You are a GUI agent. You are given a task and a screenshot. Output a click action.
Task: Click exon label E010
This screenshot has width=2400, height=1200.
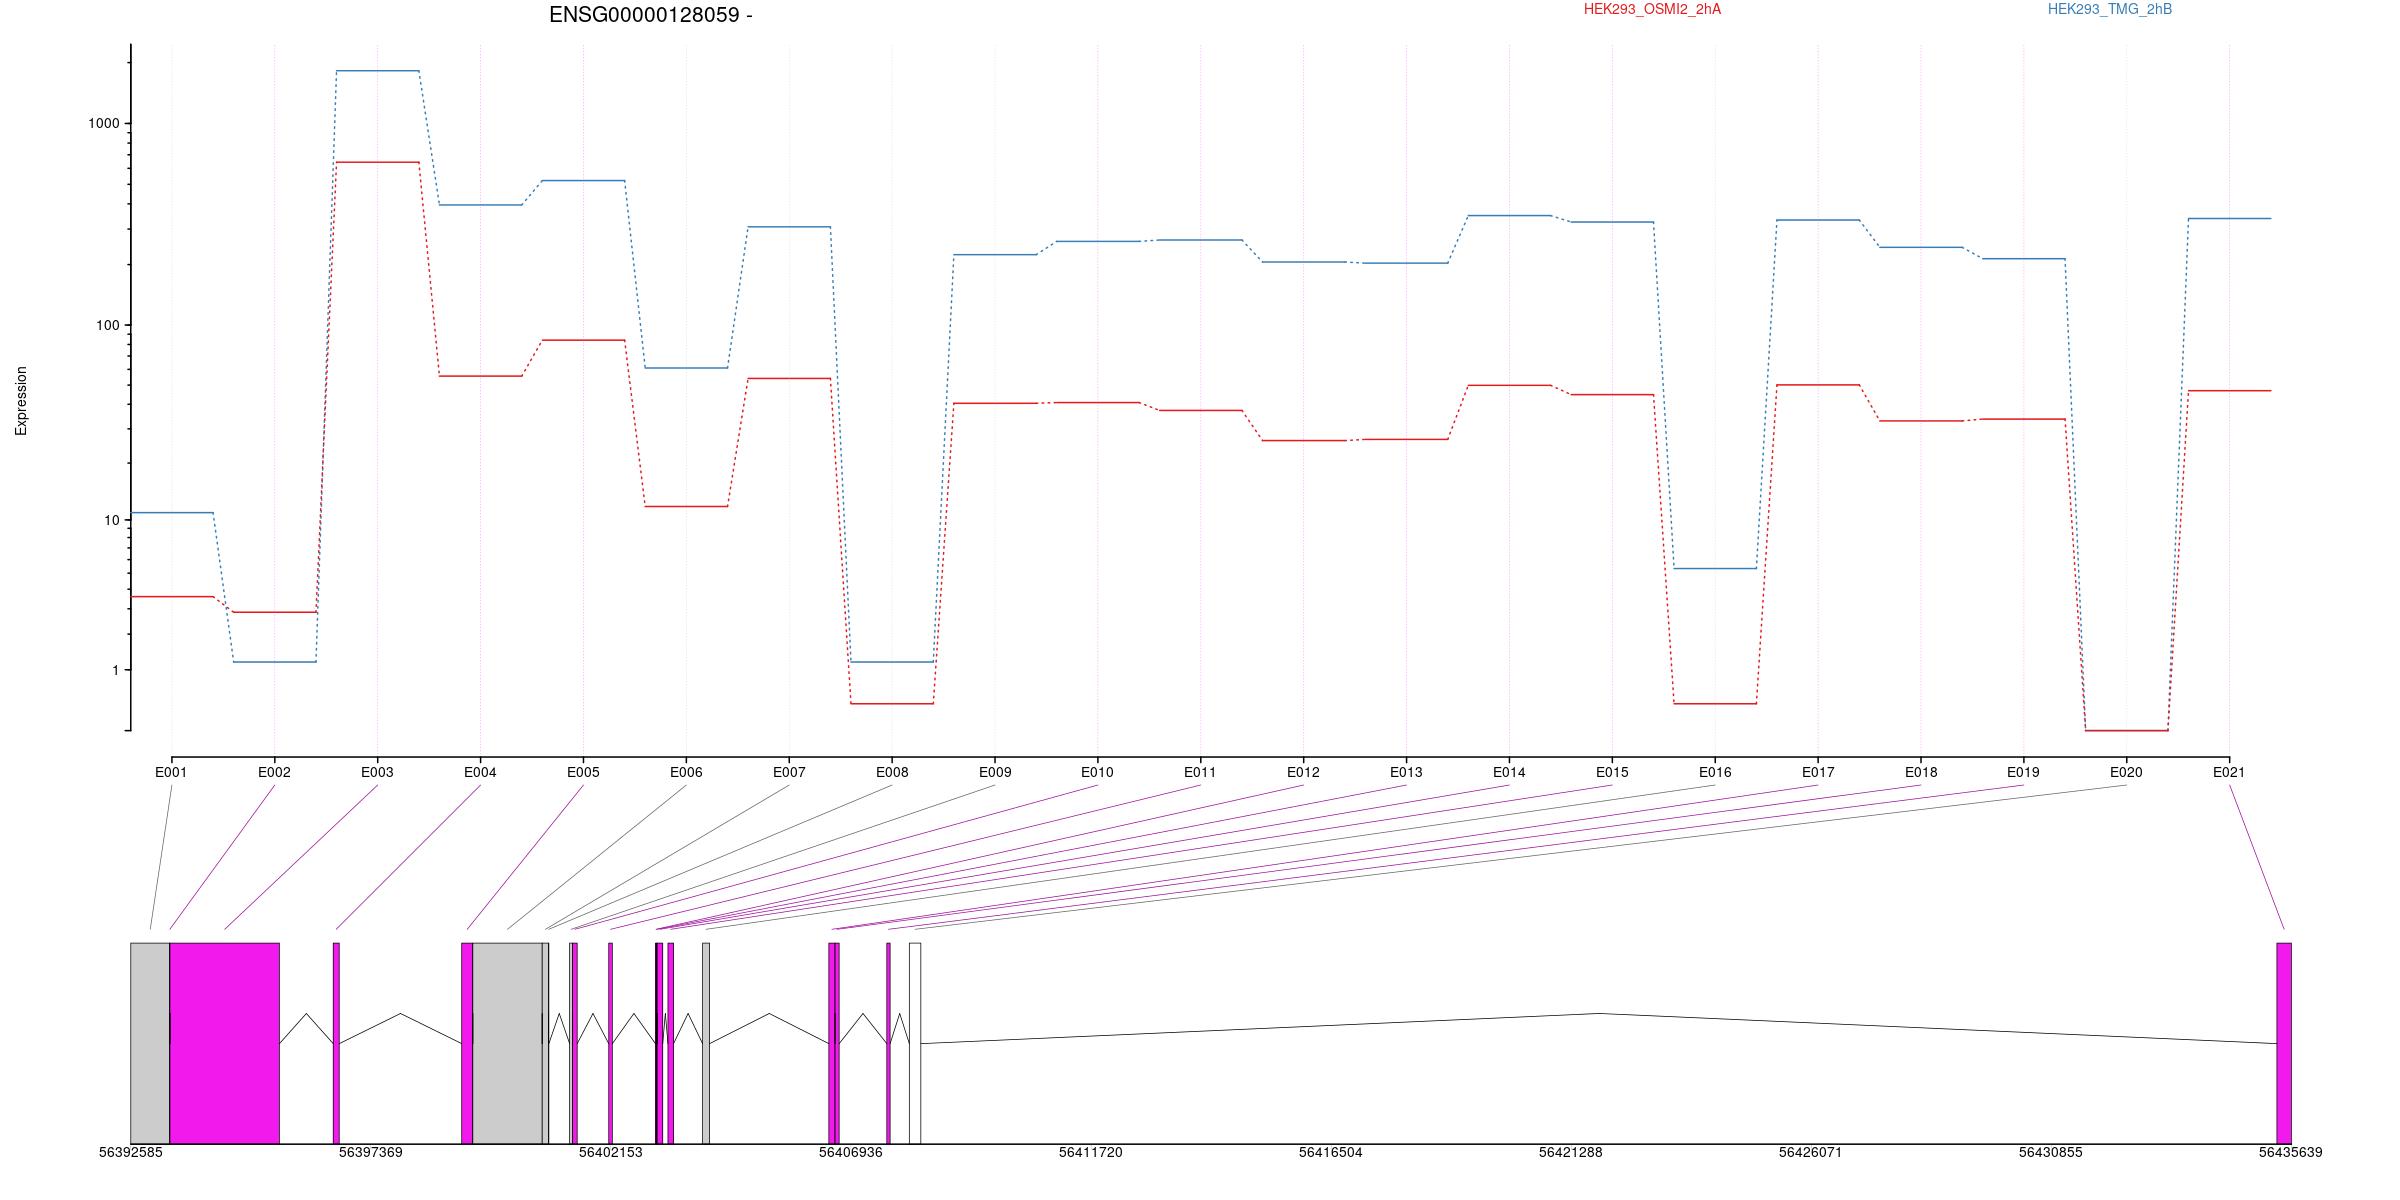[1097, 772]
